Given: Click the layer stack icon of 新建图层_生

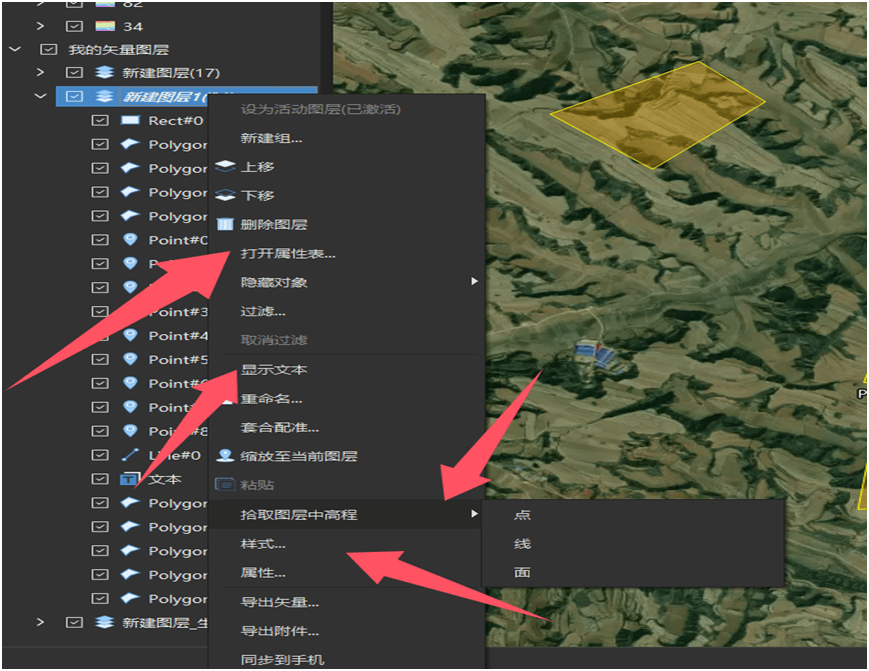Looking at the screenshot, I should (104, 622).
